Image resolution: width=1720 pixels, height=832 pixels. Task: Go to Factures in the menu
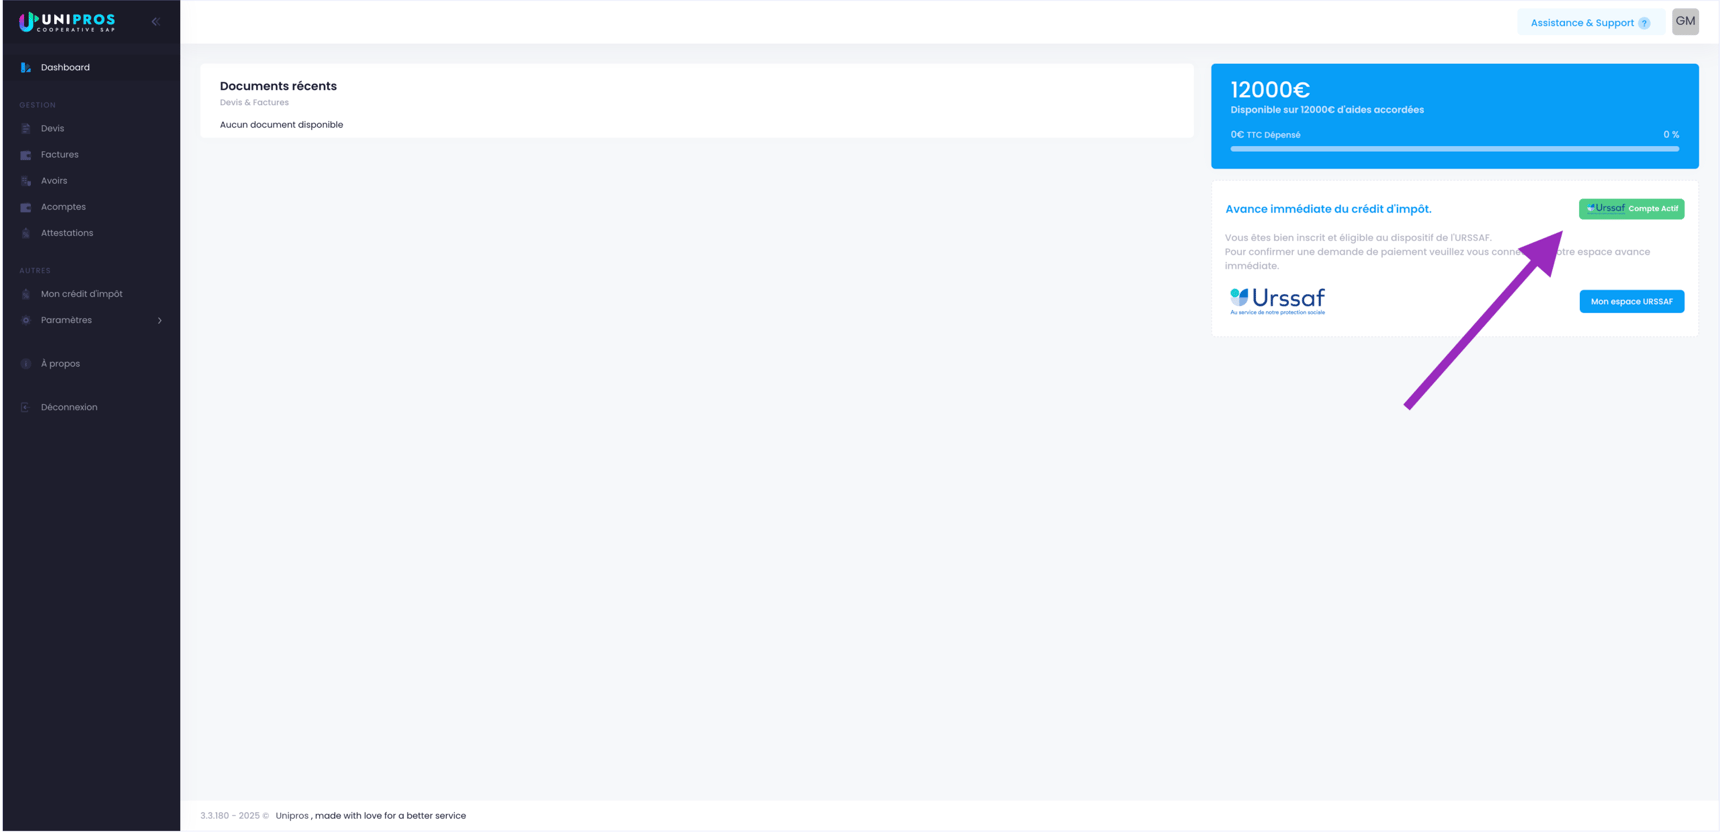[60, 155]
